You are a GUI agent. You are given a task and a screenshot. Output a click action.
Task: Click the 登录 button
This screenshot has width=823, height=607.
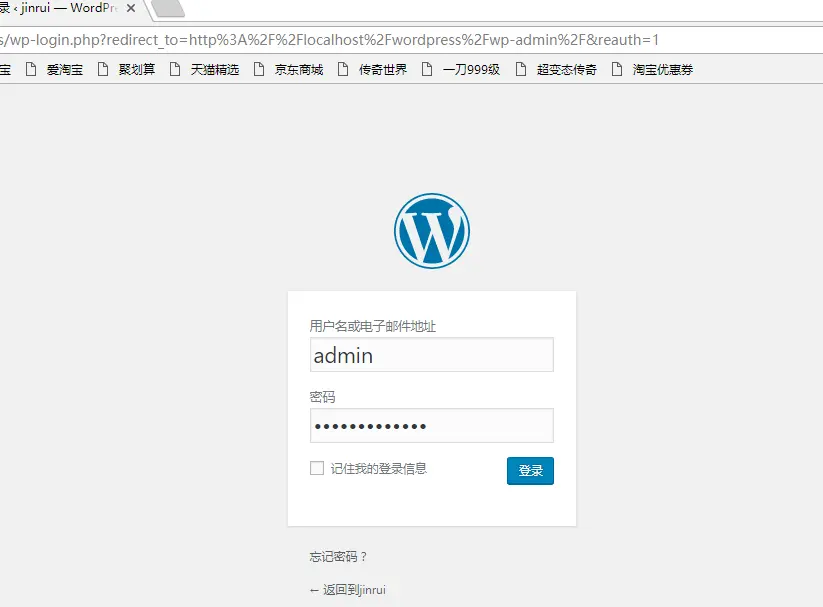point(530,471)
